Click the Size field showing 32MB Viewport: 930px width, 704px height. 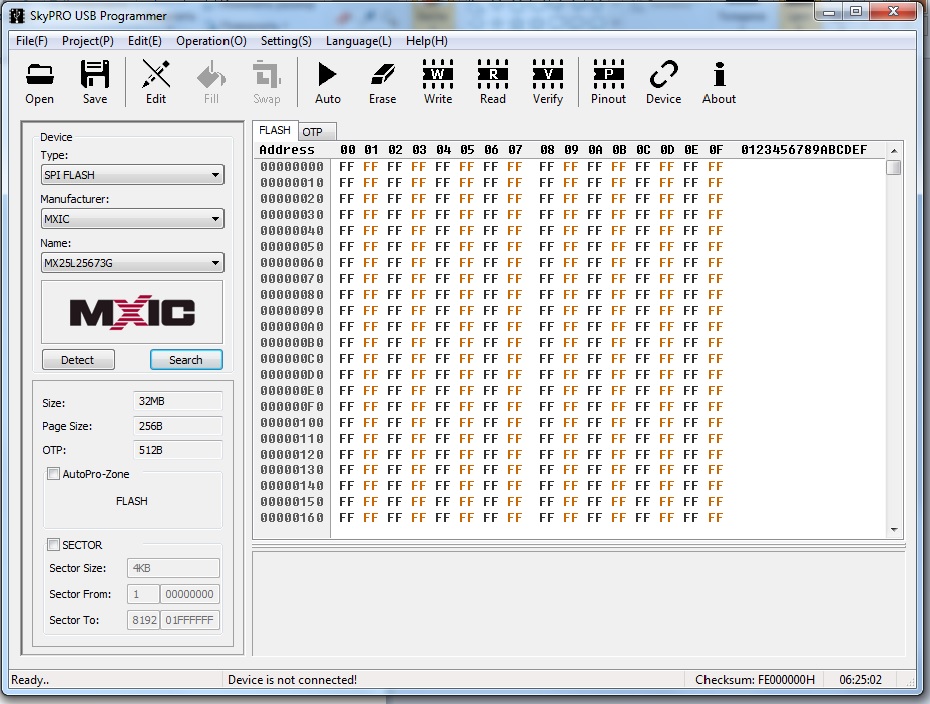click(x=178, y=402)
